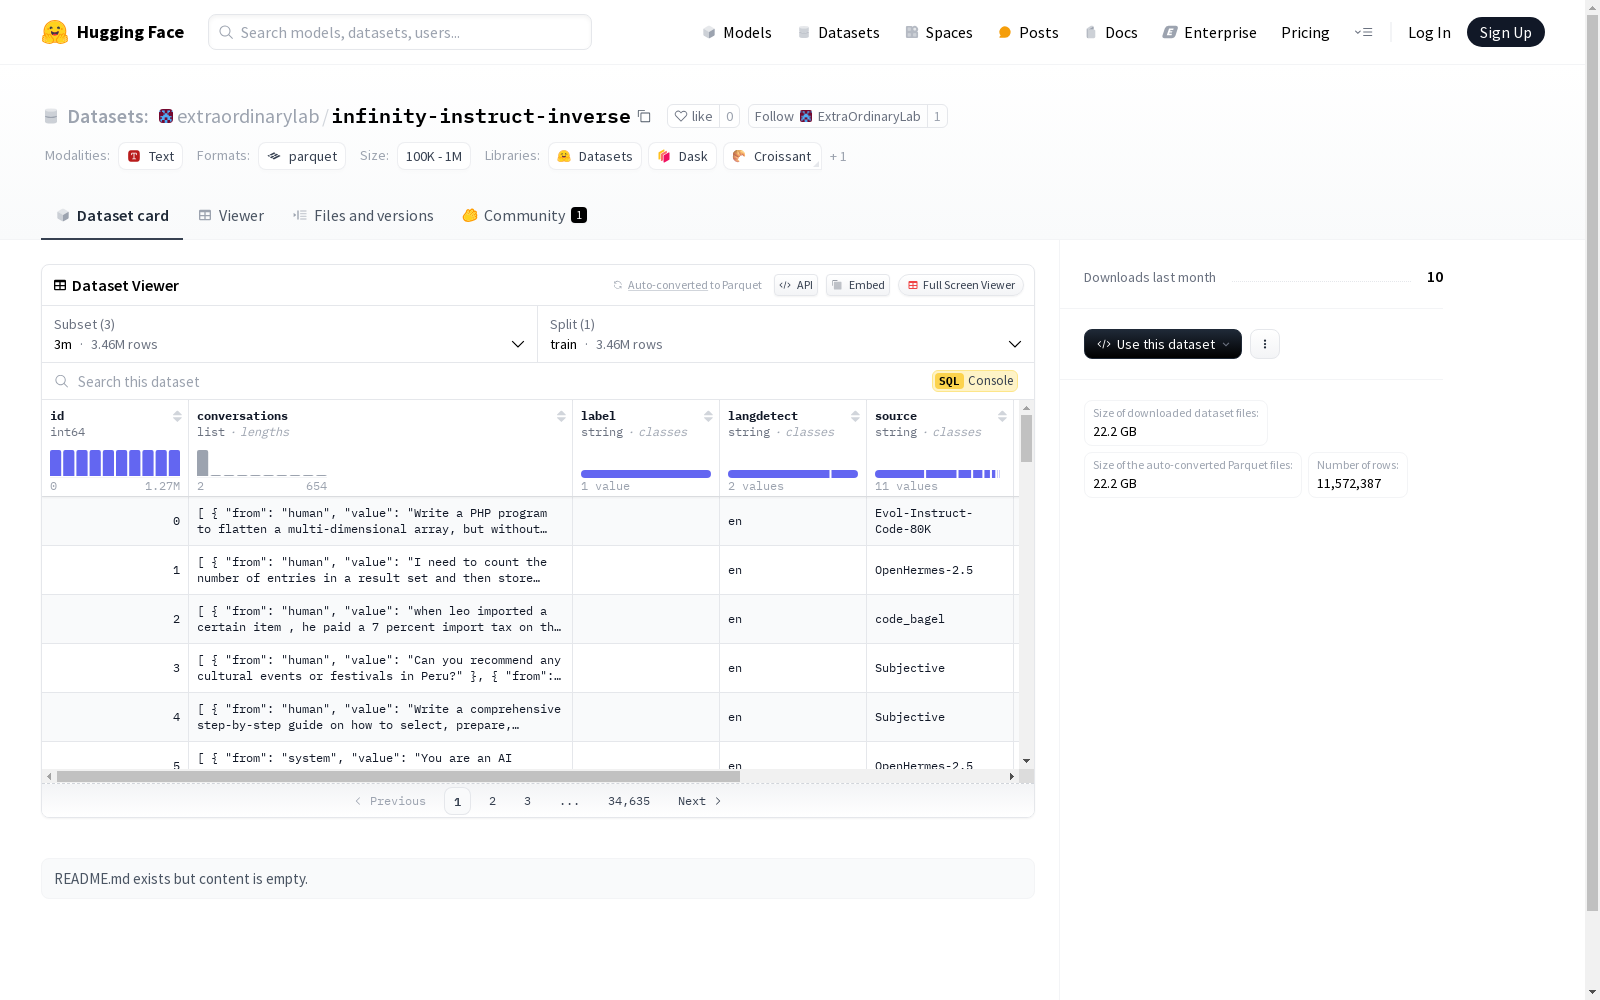Click the code_bagel source cell
1600x1000 pixels.
click(940, 619)
